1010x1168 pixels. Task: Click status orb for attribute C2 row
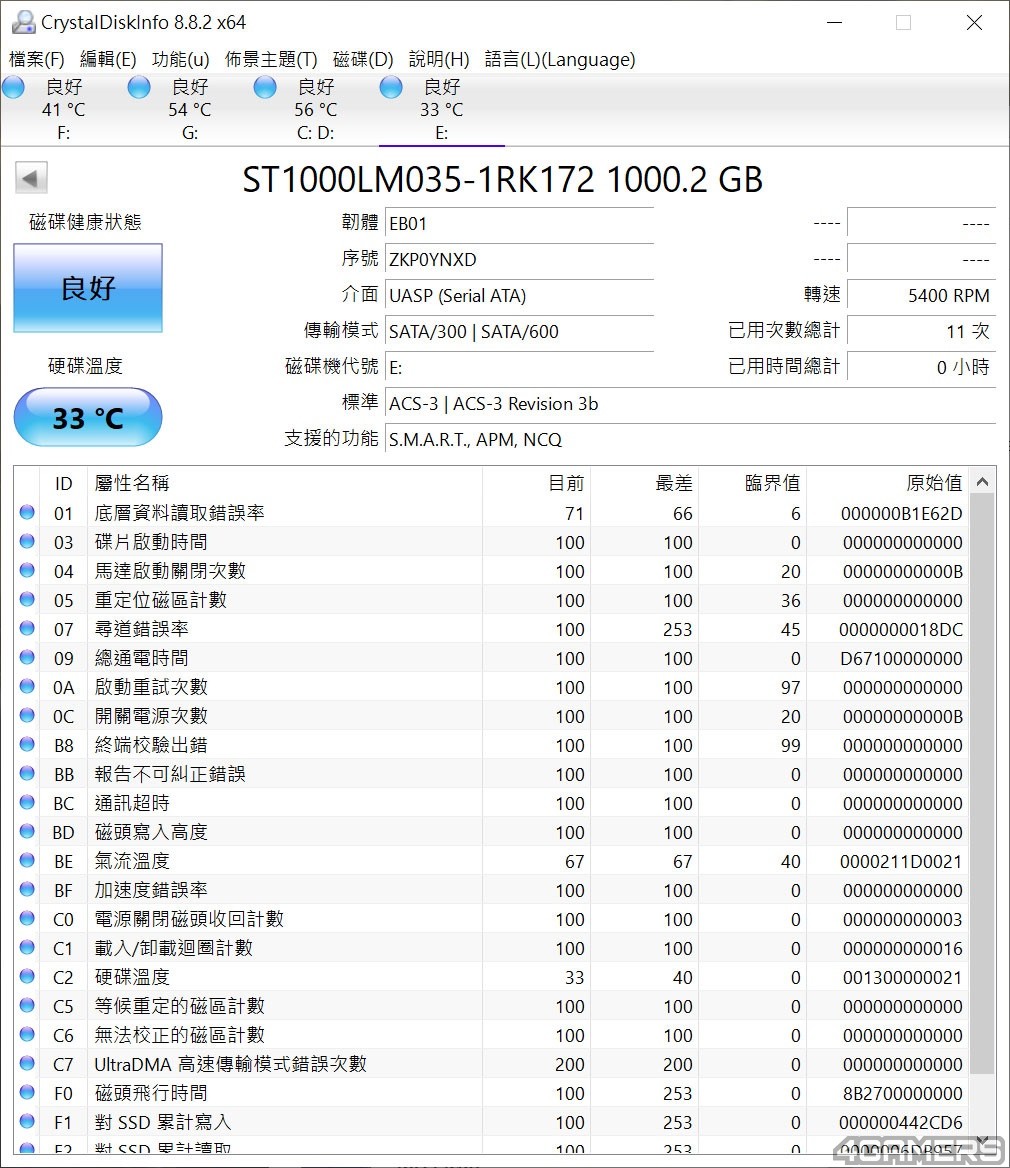(27, 977)
